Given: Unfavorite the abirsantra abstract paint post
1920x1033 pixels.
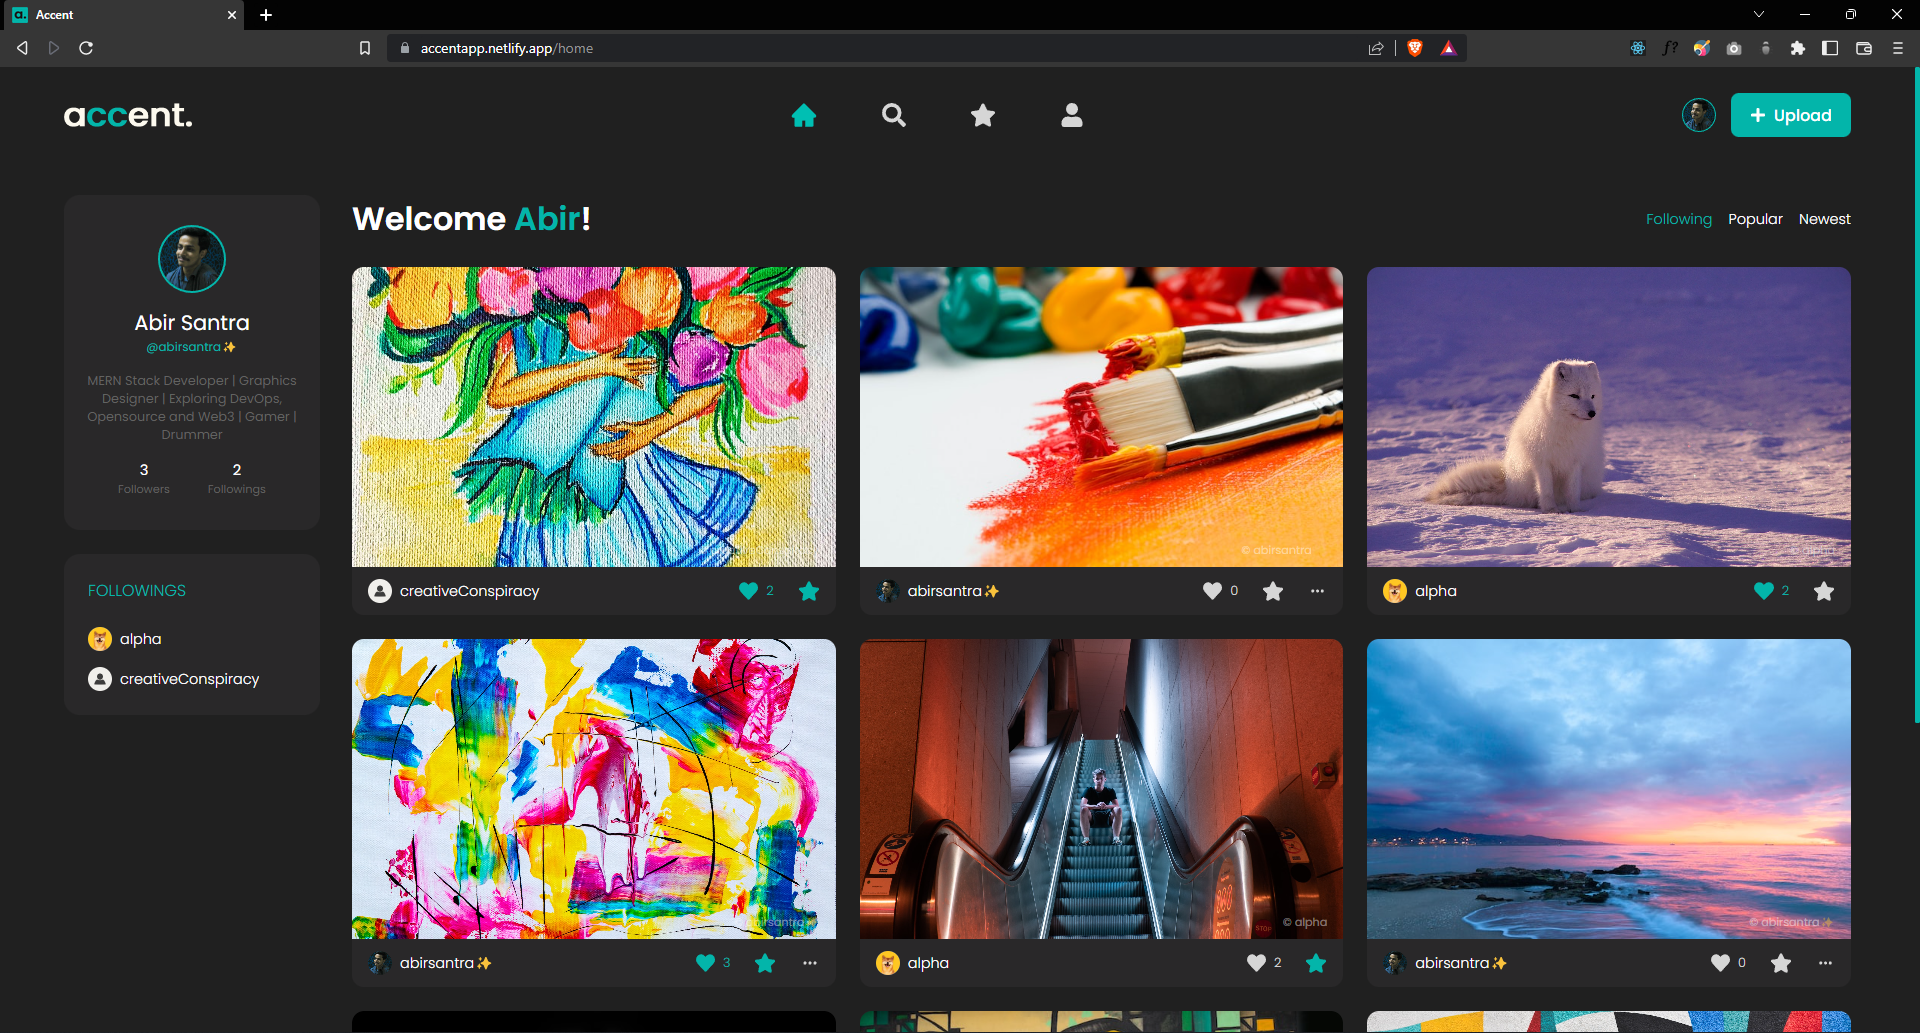Looking at the screenshot, I should (765, 963).
